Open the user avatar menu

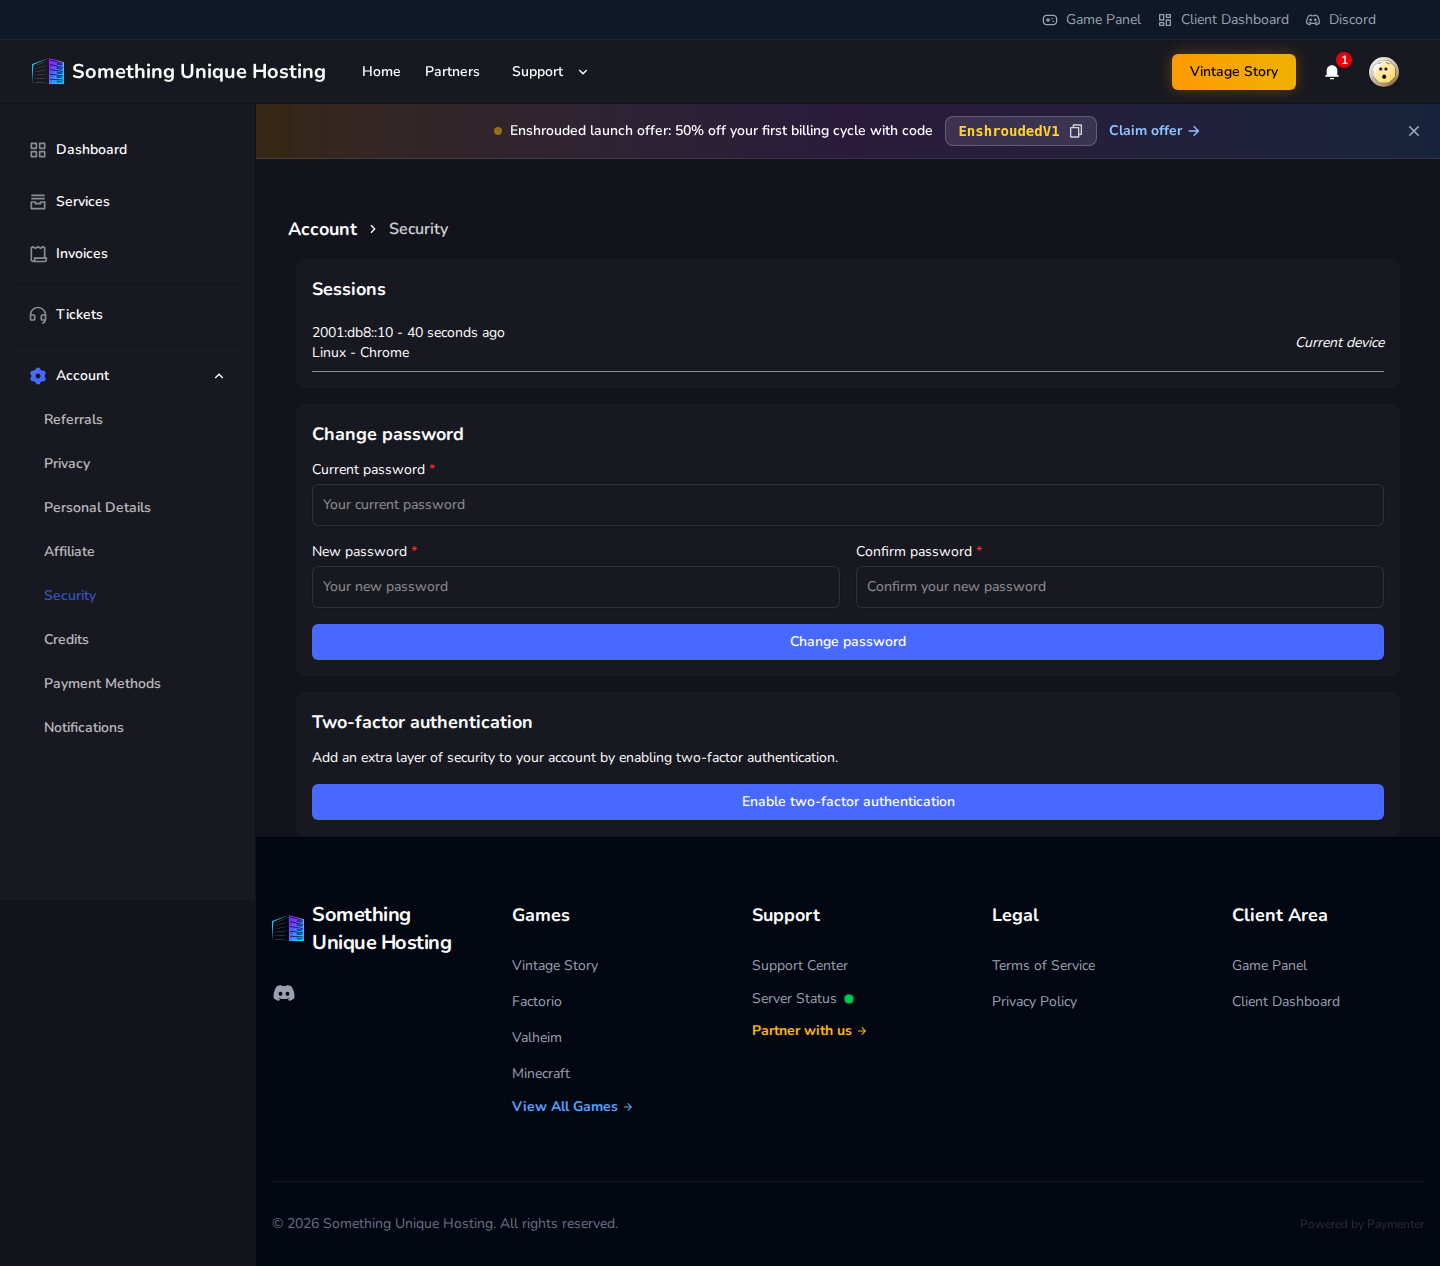point(1384,72)
